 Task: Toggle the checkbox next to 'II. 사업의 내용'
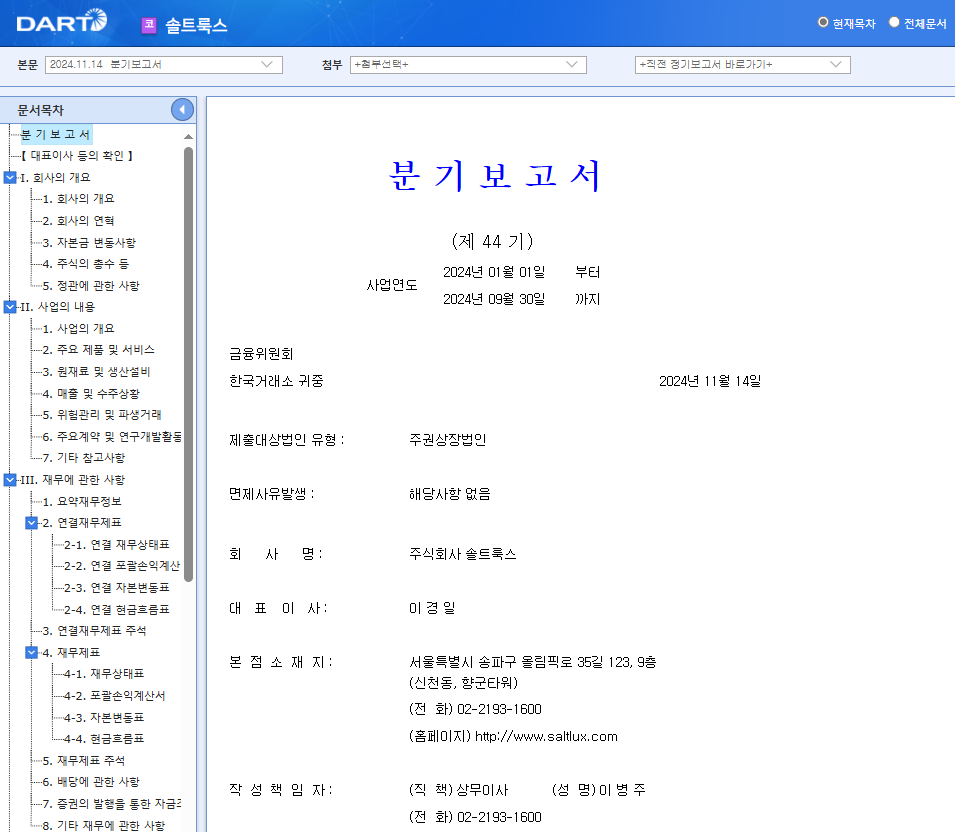10,307
